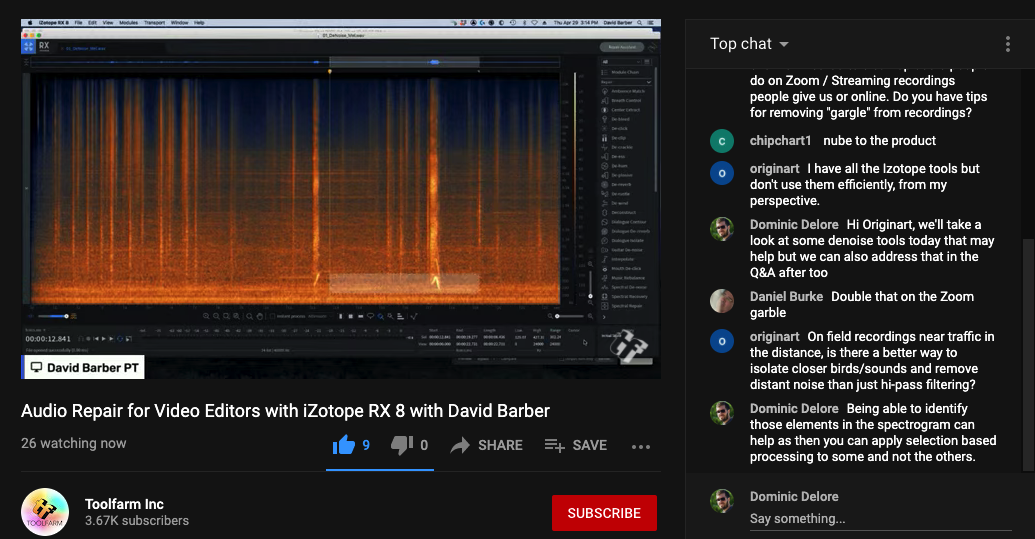Click the video title text
1035x539 pixels.
coord(285,411)
